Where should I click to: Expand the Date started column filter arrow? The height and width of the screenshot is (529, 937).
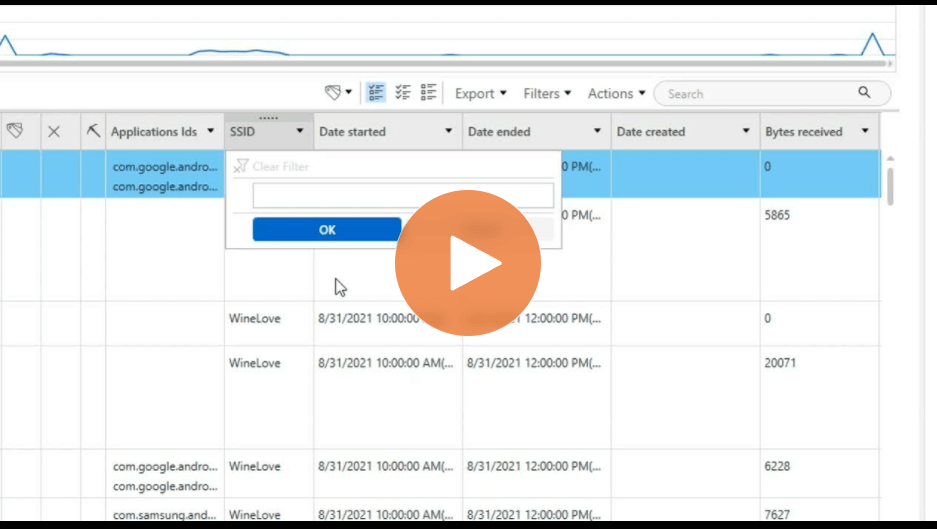pyautogui.click(x=448, y=131)
